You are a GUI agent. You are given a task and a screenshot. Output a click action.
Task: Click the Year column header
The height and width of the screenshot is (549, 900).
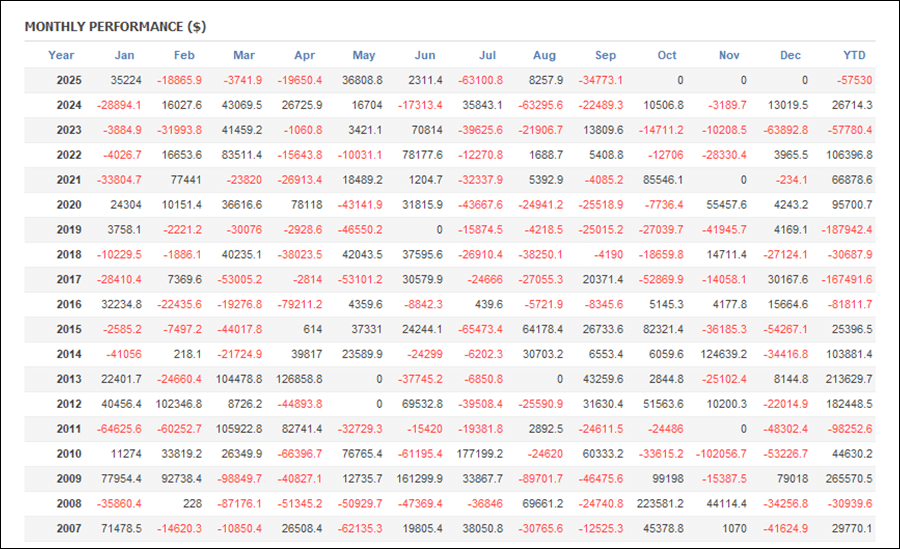[x=61, y=55]
